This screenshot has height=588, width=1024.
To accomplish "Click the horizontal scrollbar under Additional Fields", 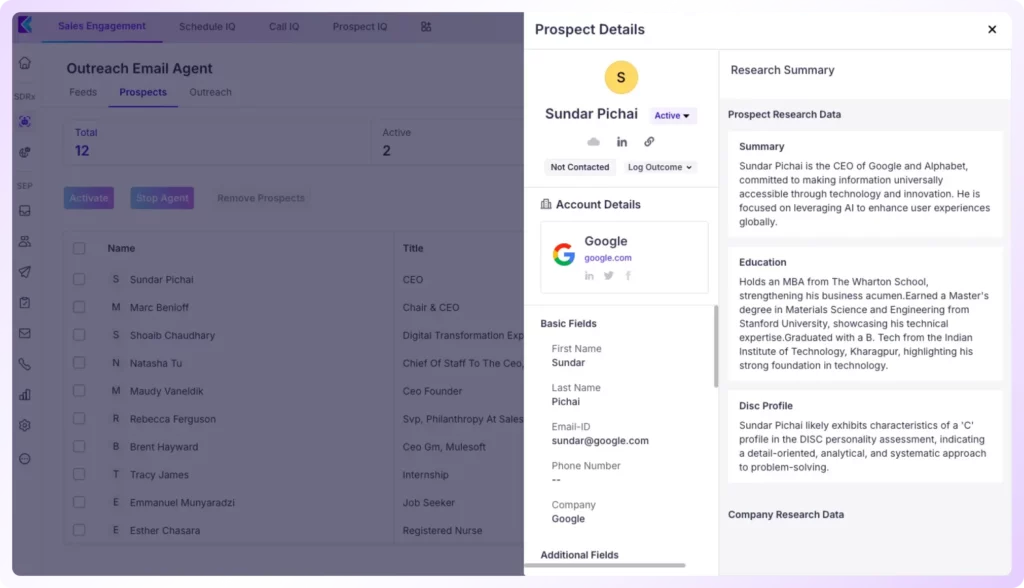I will click(x=605, y=565).
